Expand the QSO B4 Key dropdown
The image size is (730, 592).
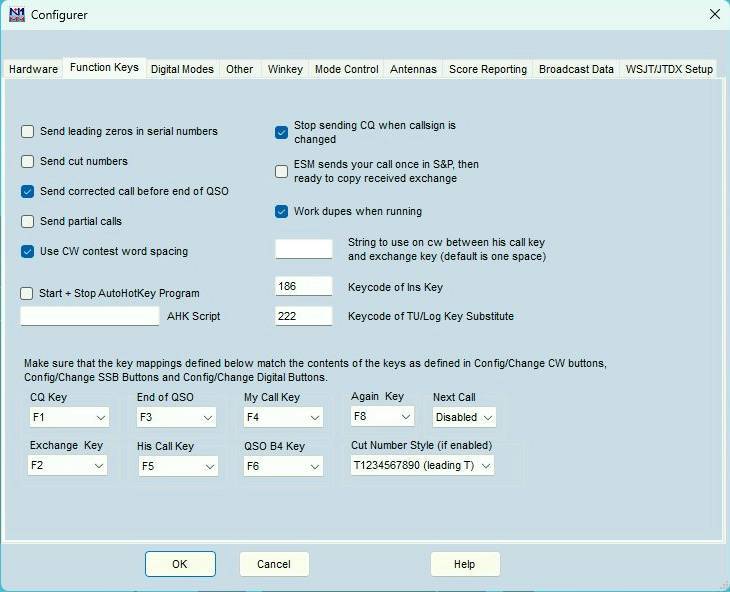coord(283,466)
